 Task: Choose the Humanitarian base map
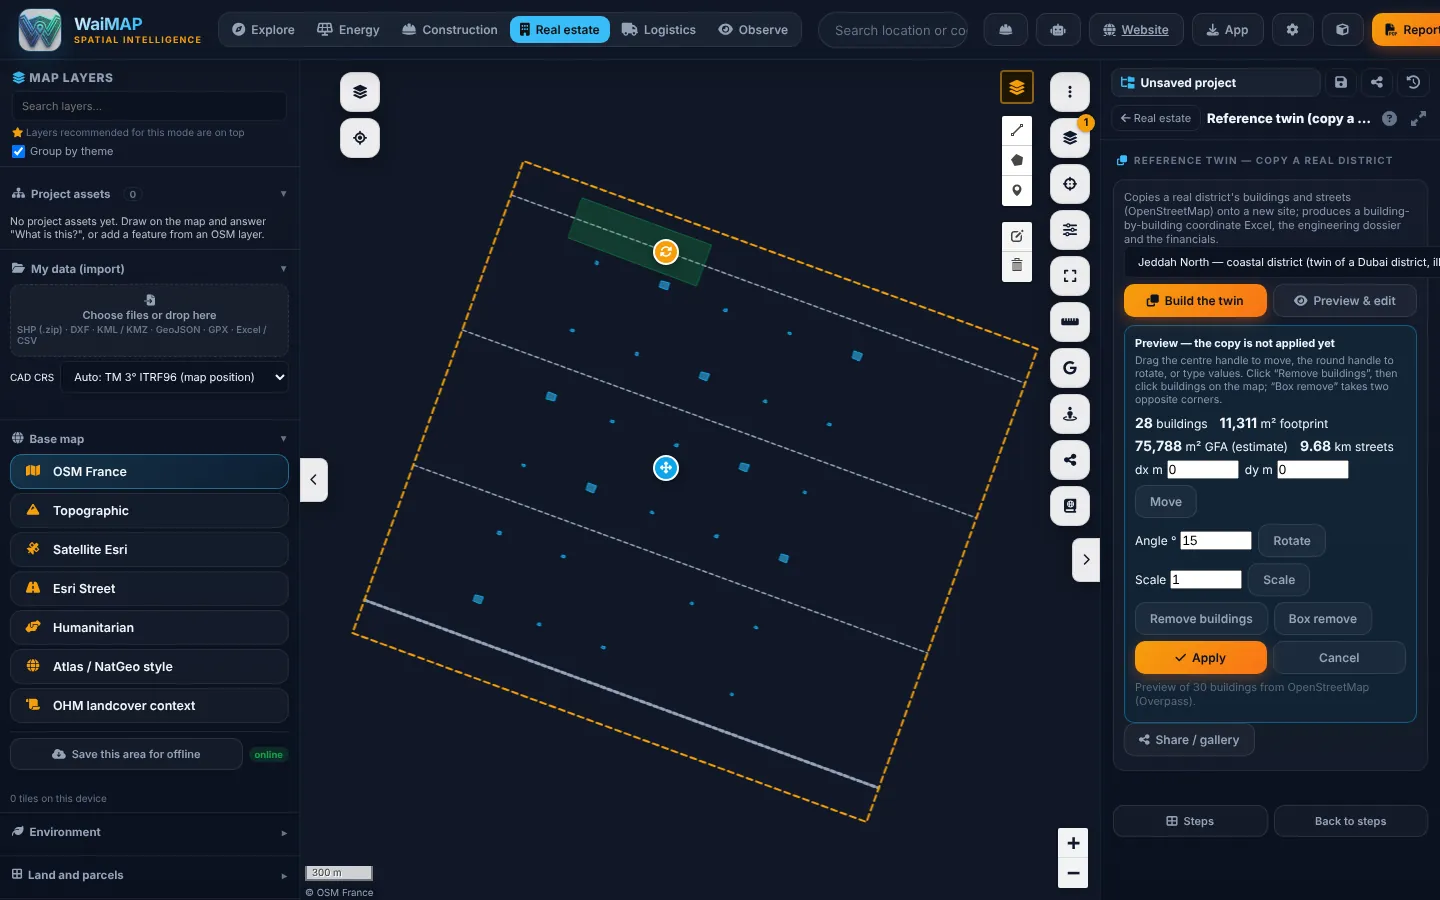[149, 628]
